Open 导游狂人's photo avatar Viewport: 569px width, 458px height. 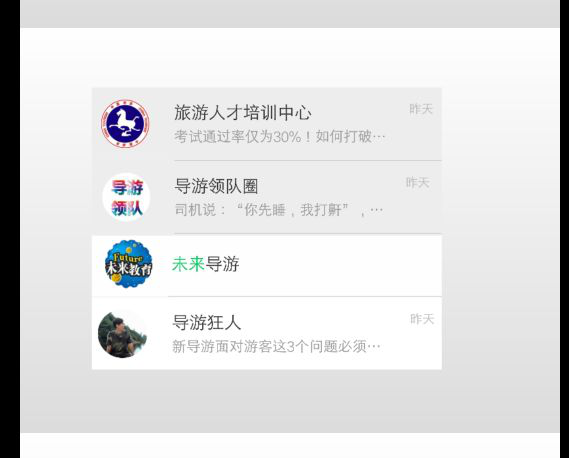tap(122, 335)
